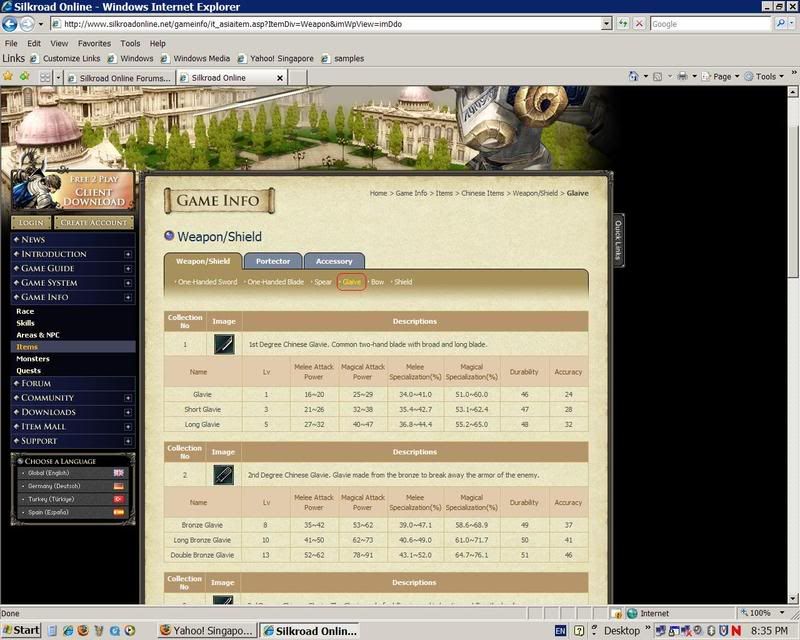This screenshot has height=640, width=800.
Task: Open the Monsters link in sidebar
Action: (x=33, y=358)
